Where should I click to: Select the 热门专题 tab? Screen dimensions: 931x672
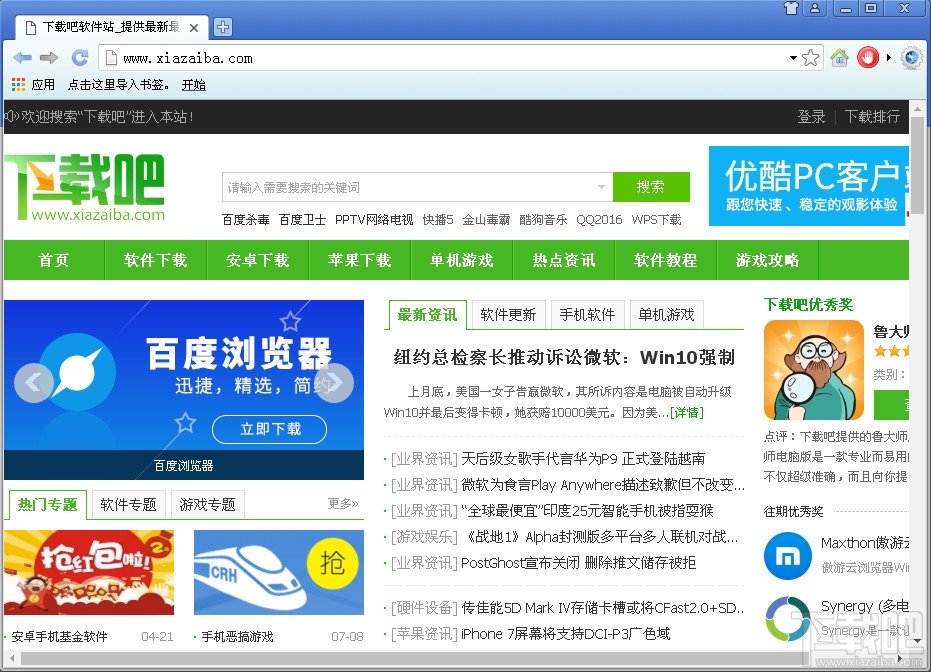[48, 505]
